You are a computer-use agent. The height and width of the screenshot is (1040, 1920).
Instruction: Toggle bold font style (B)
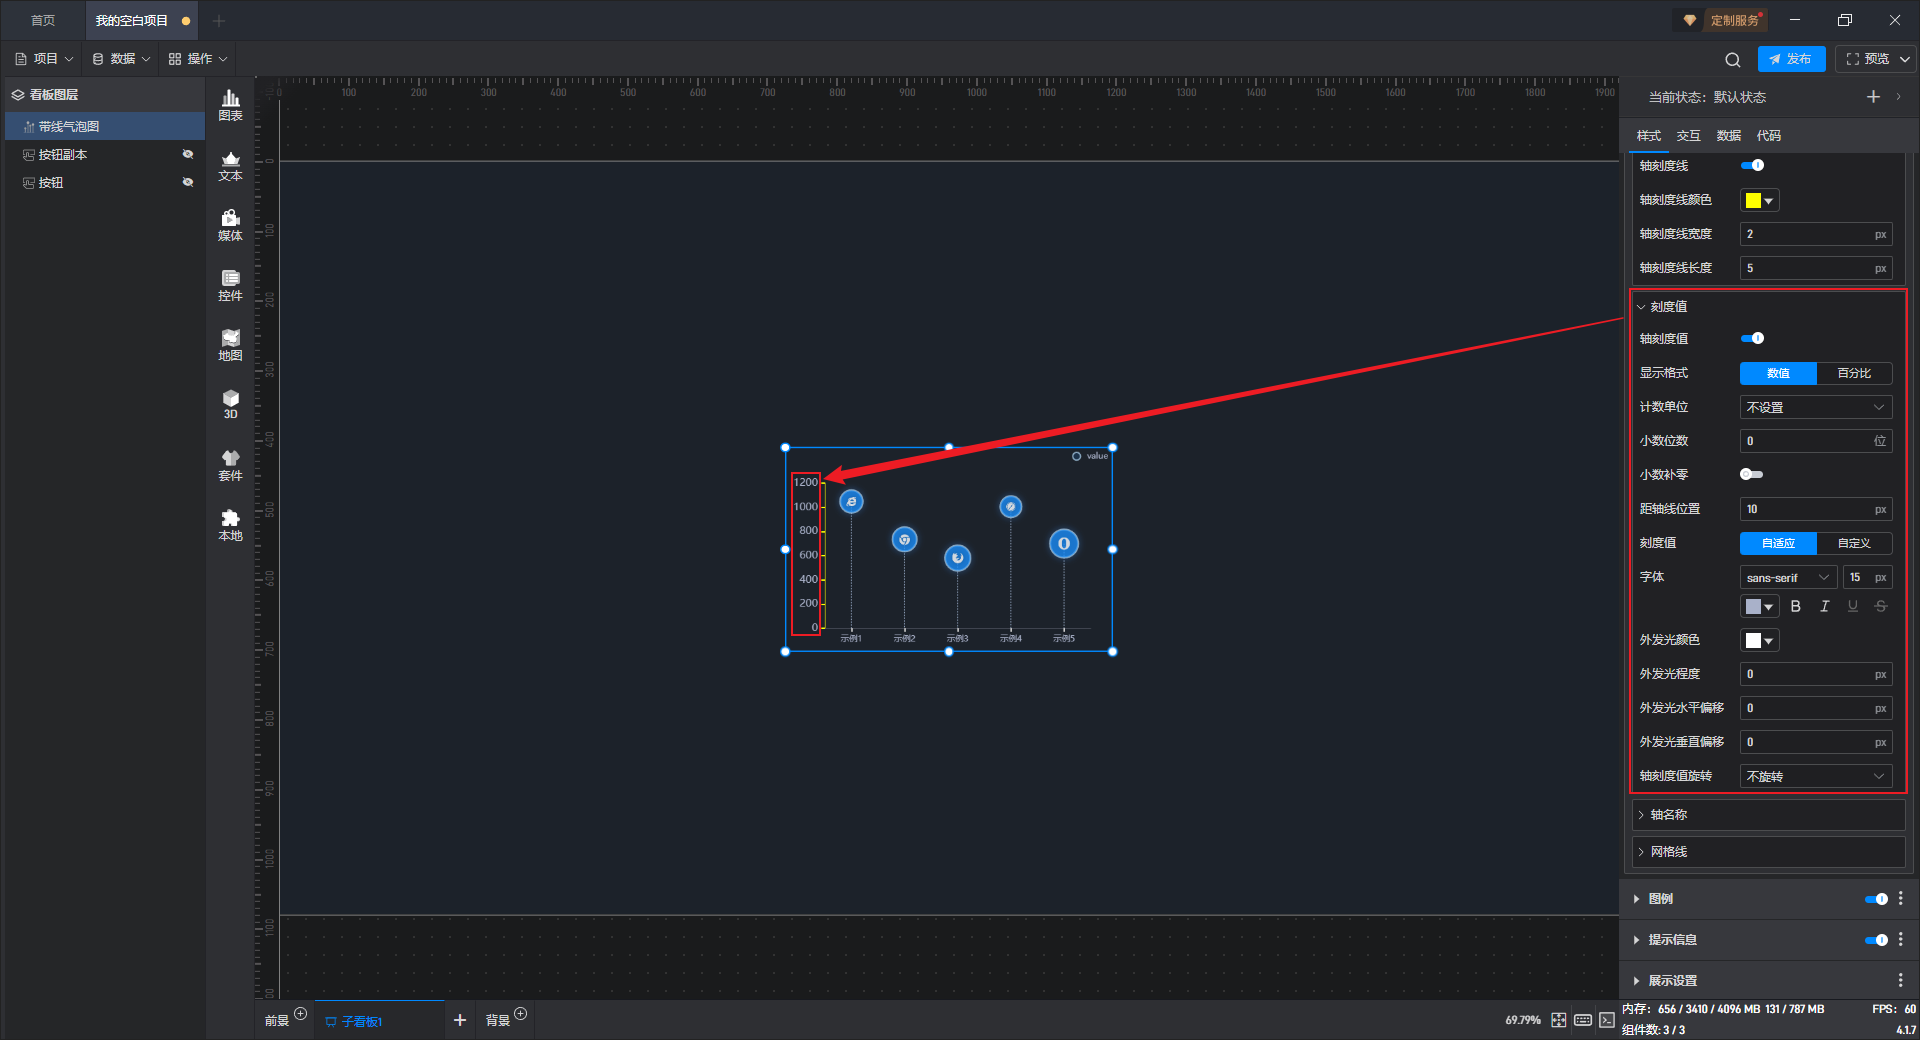click(x=1796, y=606)
